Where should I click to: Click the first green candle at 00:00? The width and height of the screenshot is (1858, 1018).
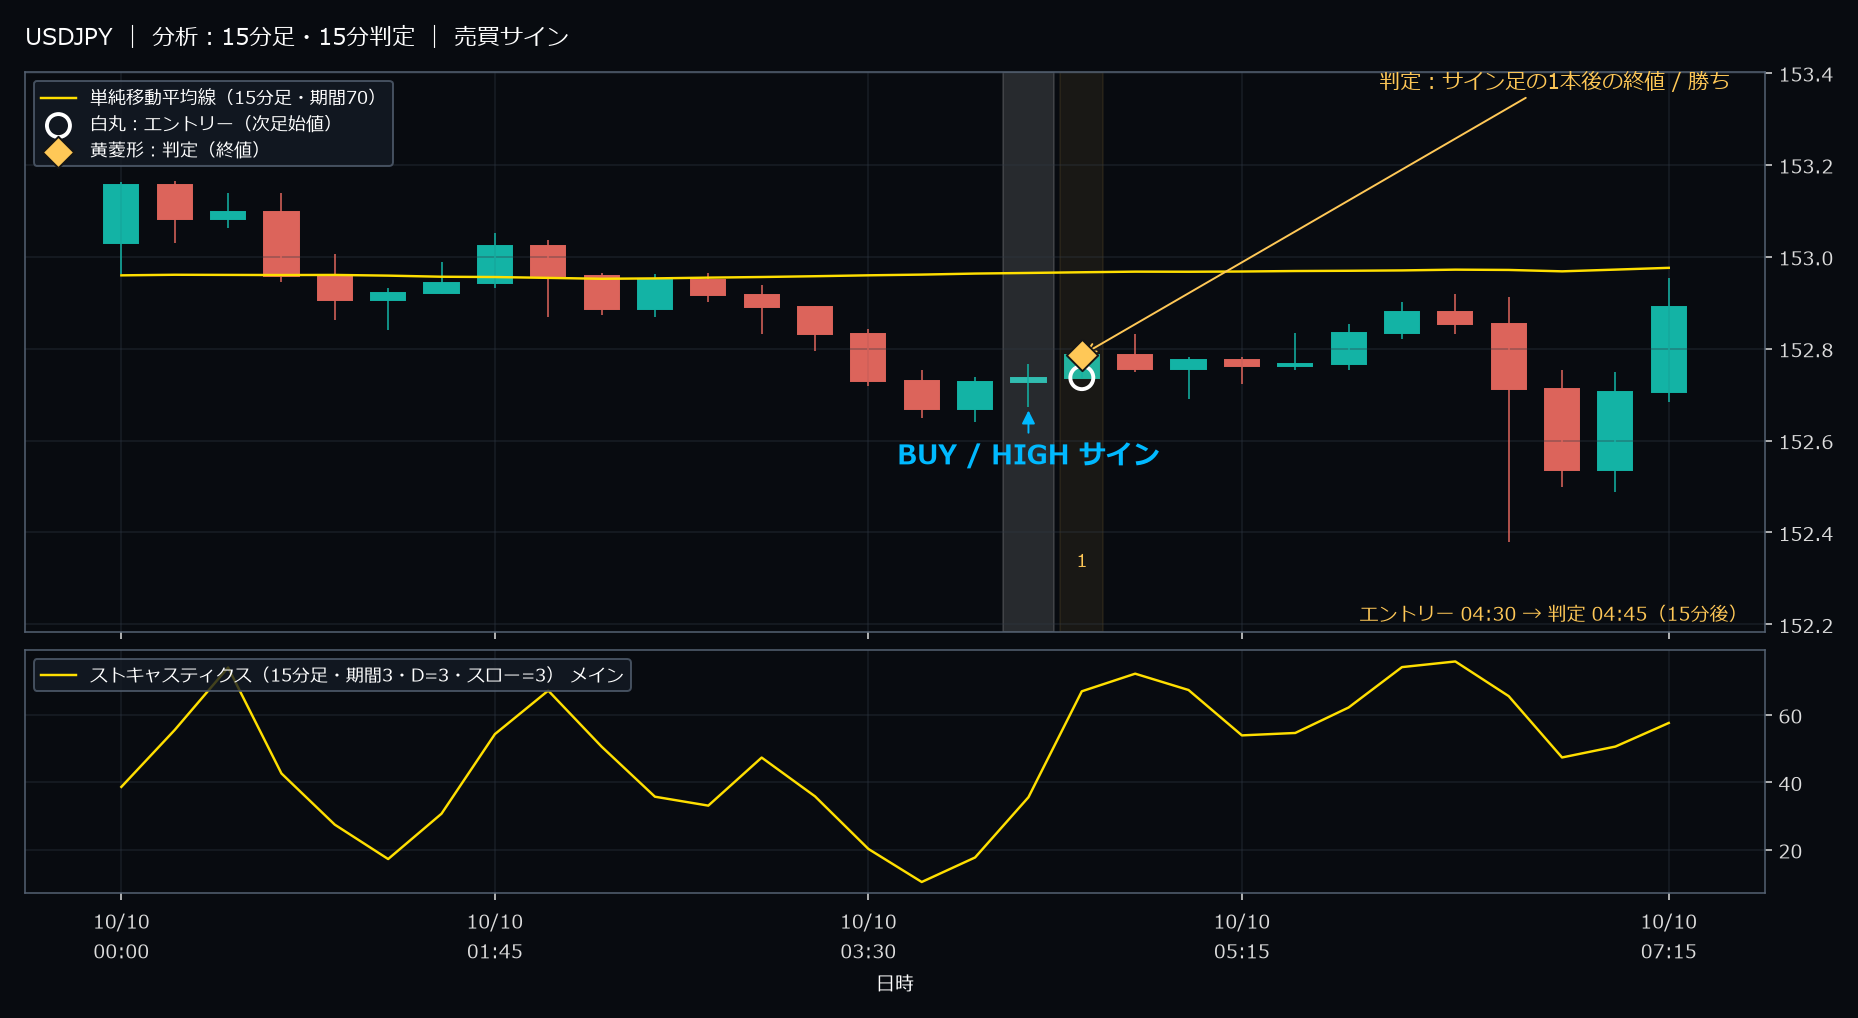click(121, 214)
